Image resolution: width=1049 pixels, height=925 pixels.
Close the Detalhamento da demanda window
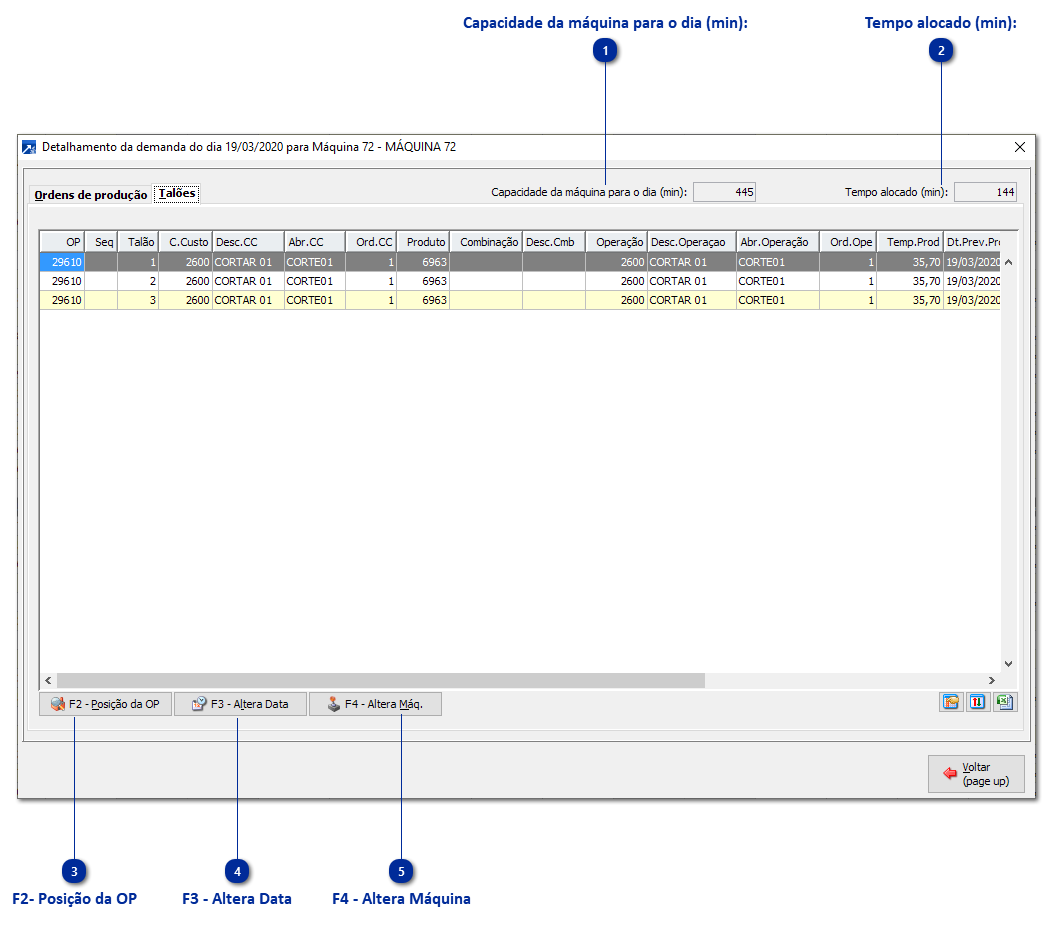coord(1020,147)
